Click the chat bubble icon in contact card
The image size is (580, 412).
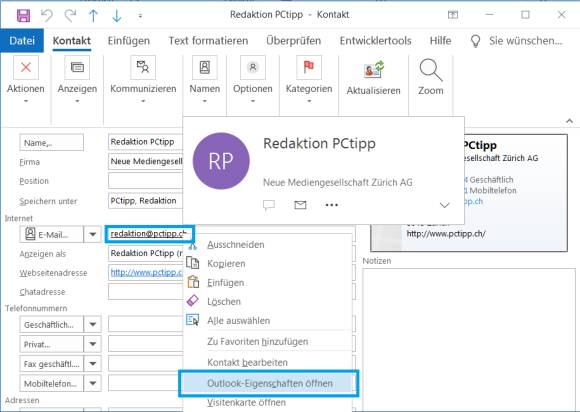point(269,205)
